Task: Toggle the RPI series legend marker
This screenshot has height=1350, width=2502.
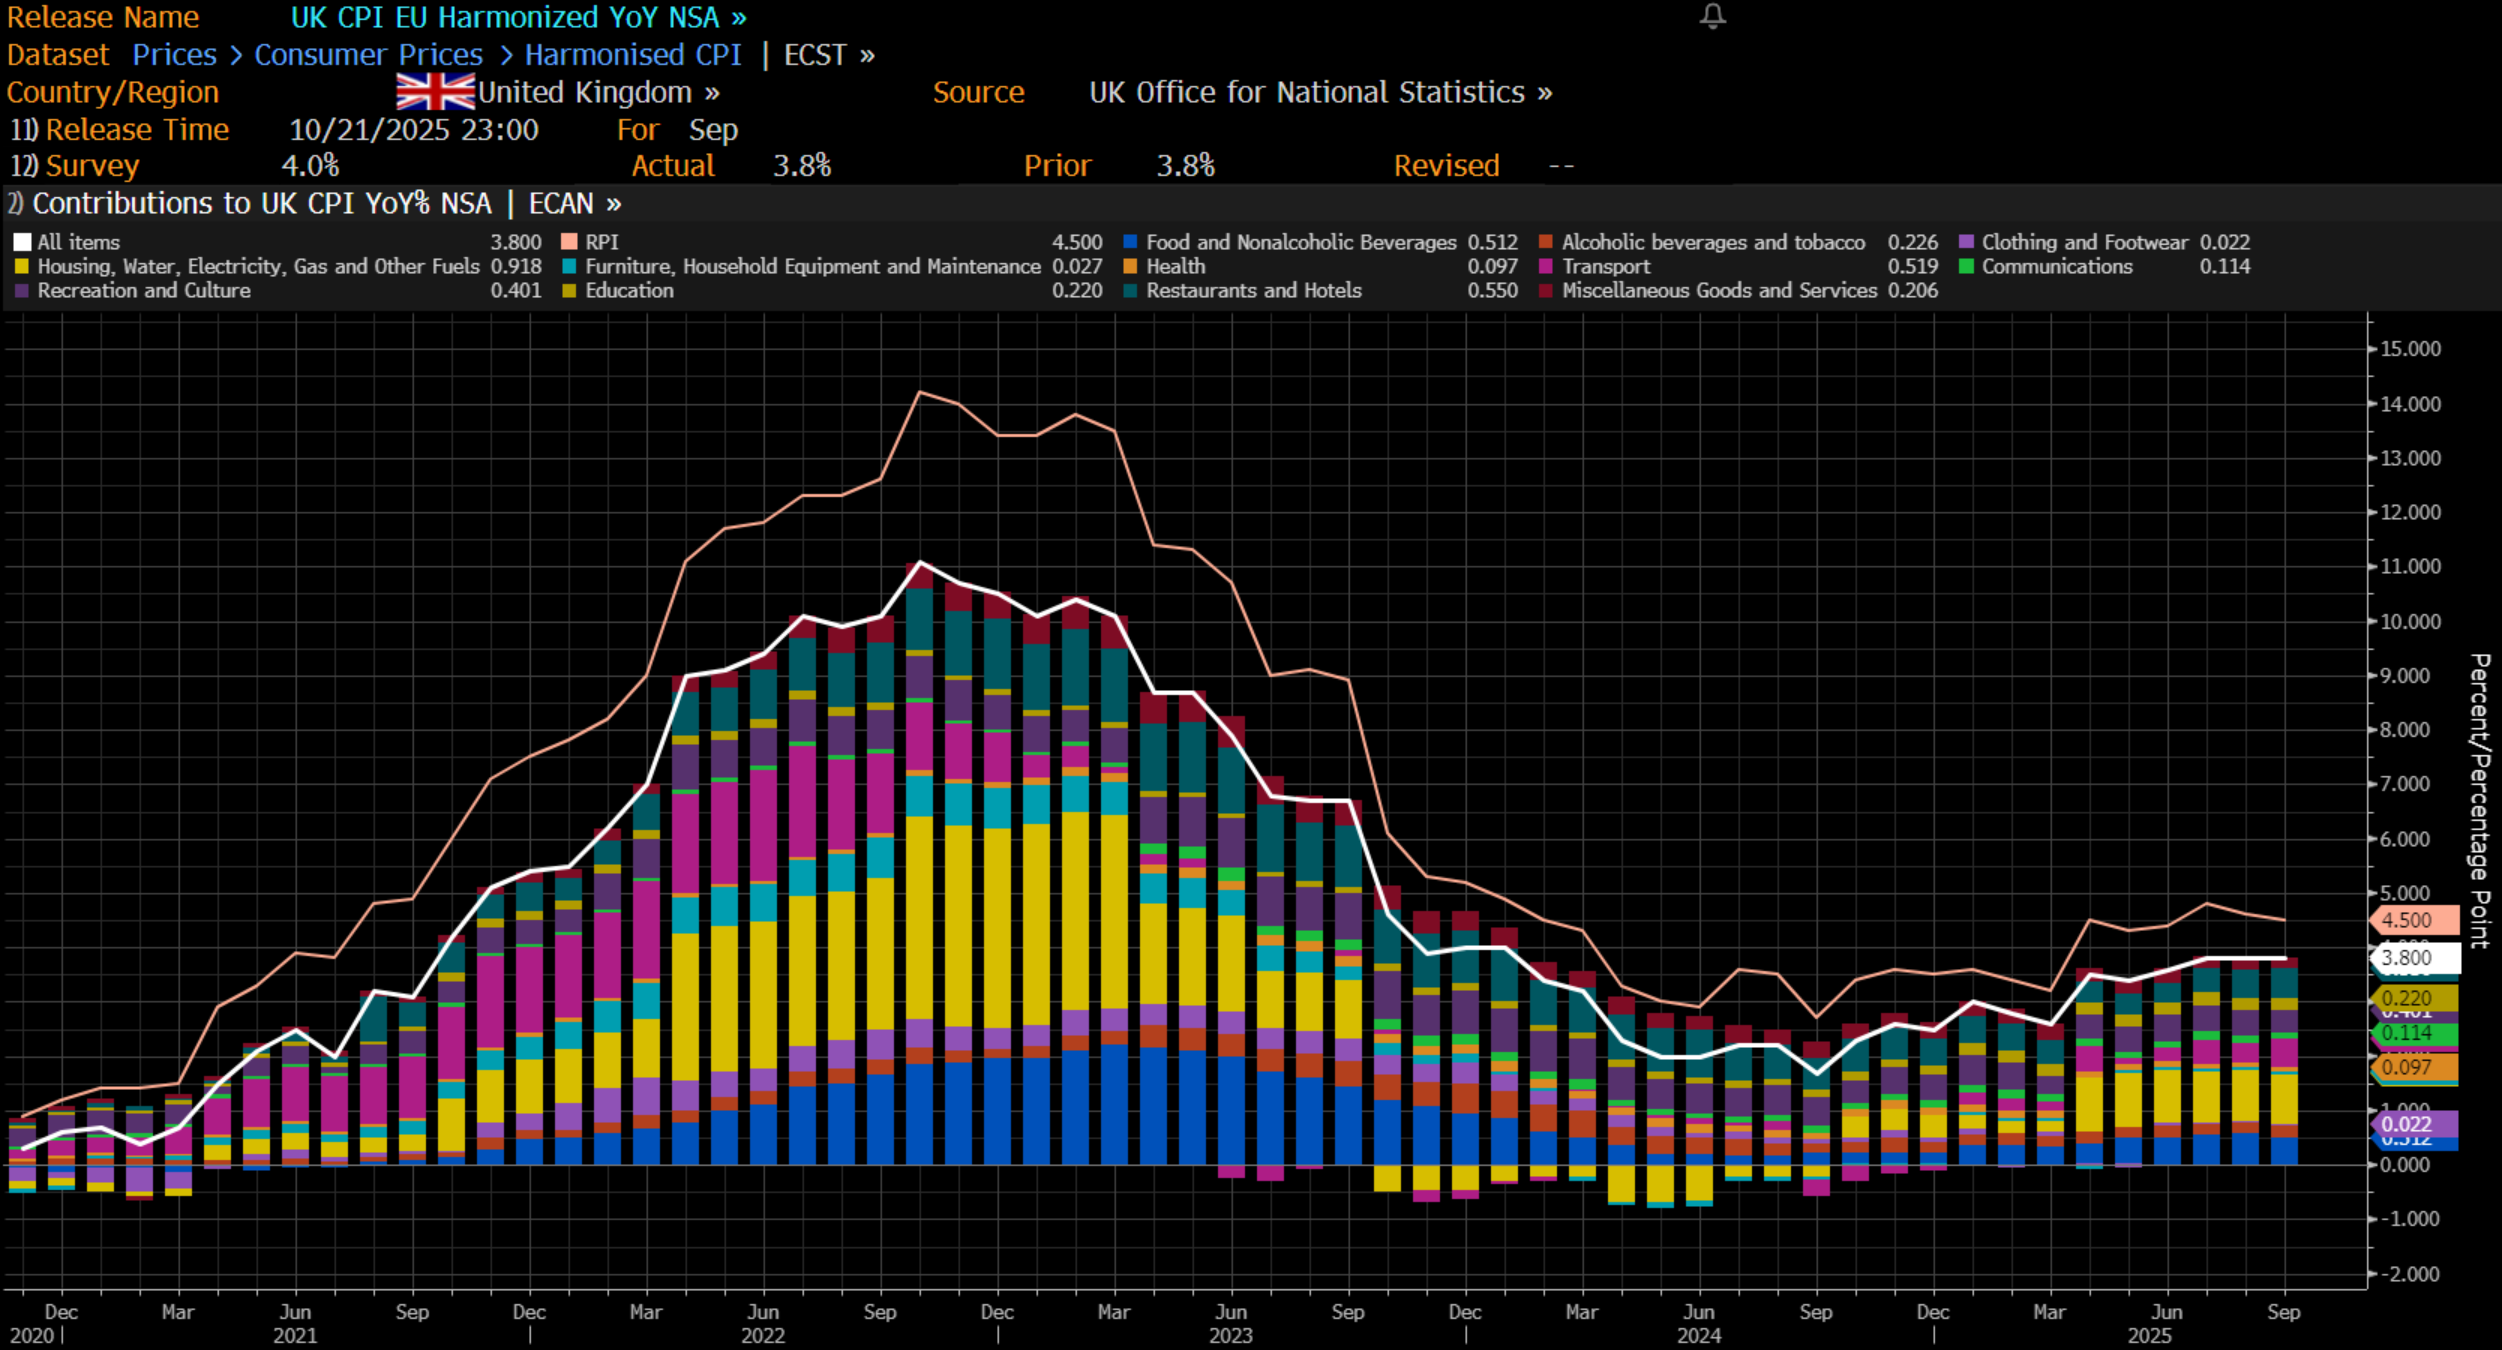Action: point(569,242)
